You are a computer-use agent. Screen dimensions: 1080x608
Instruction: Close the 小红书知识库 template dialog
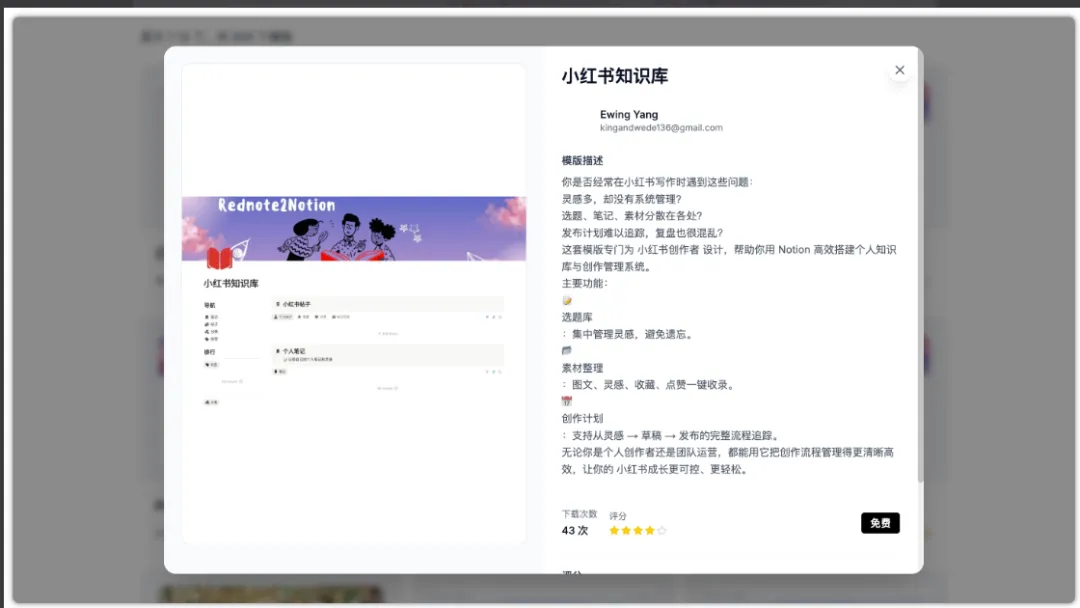point(900,70)
